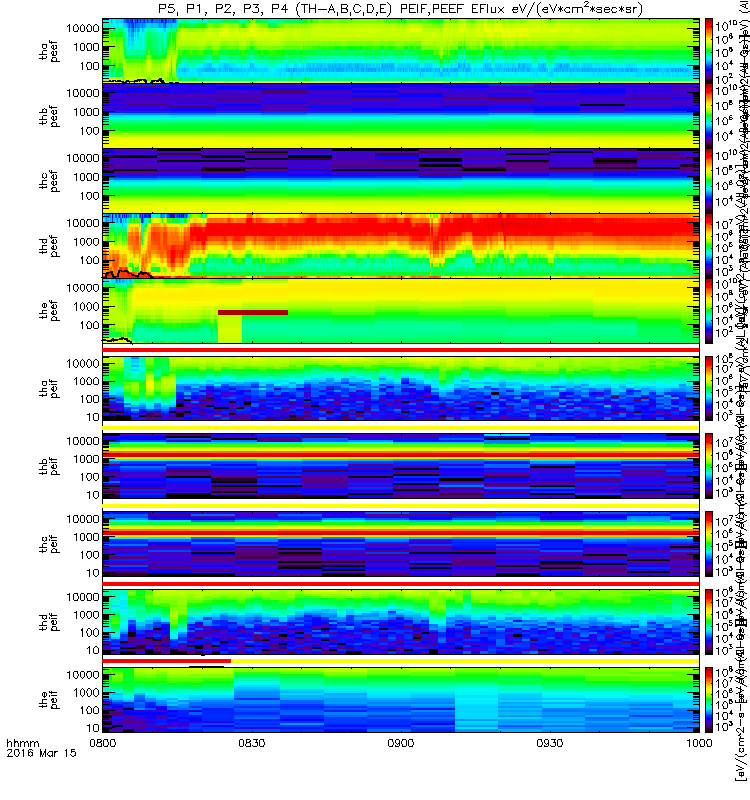Screen dimensions: 750x800
Task: Click the thb peef spectrogram panel
Action: (401, 116)
